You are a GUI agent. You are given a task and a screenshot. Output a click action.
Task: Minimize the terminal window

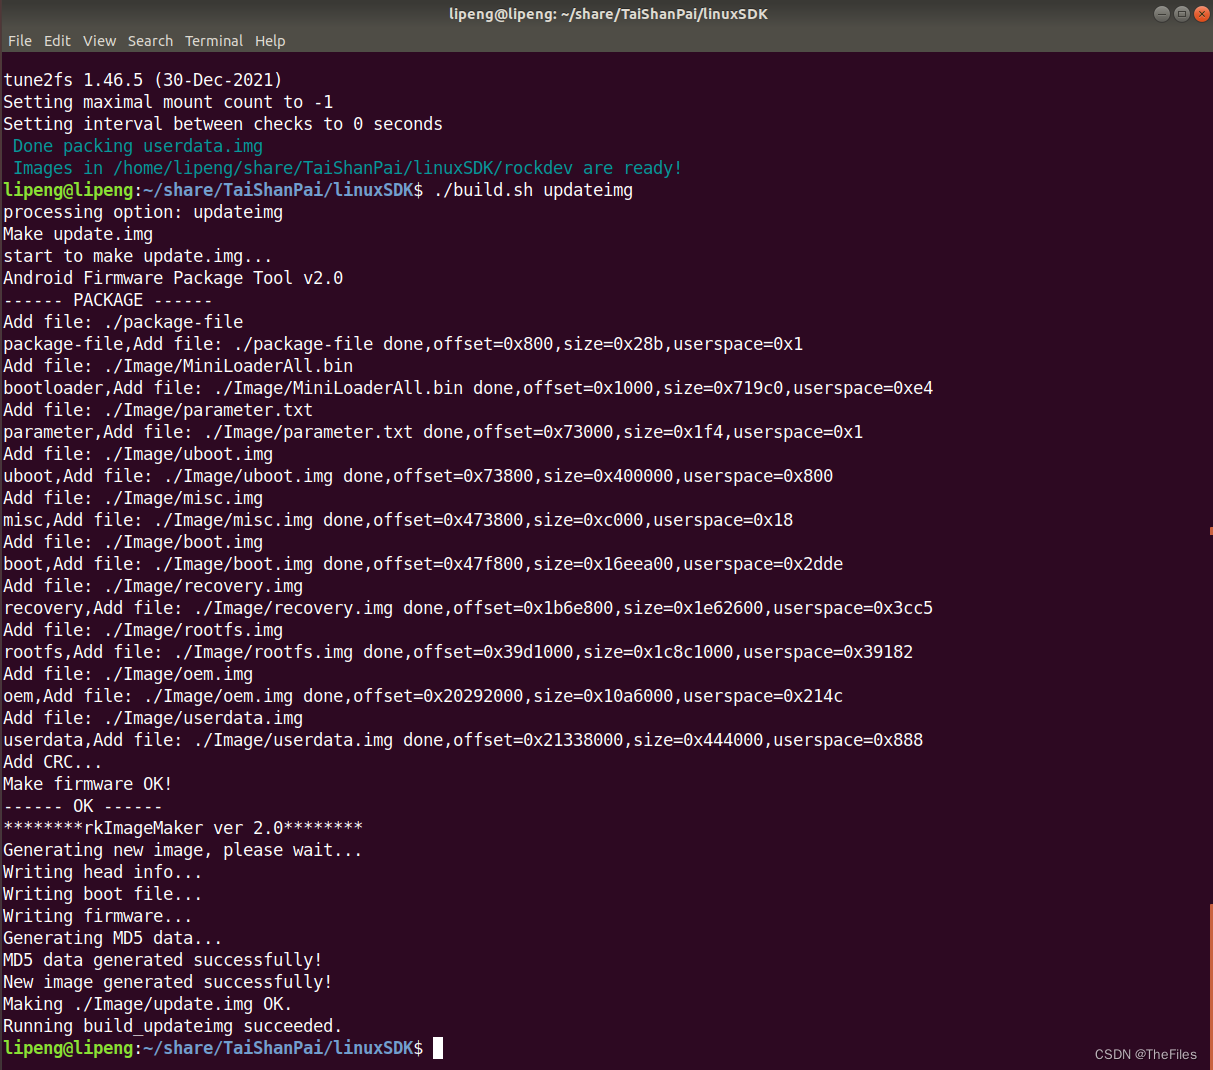pos(1161,13)
